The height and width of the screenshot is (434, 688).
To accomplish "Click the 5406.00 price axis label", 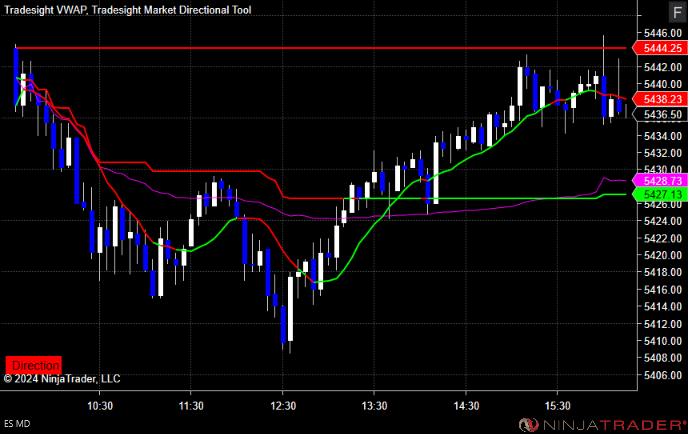I will pyautogui.click(x=663, y=375).
